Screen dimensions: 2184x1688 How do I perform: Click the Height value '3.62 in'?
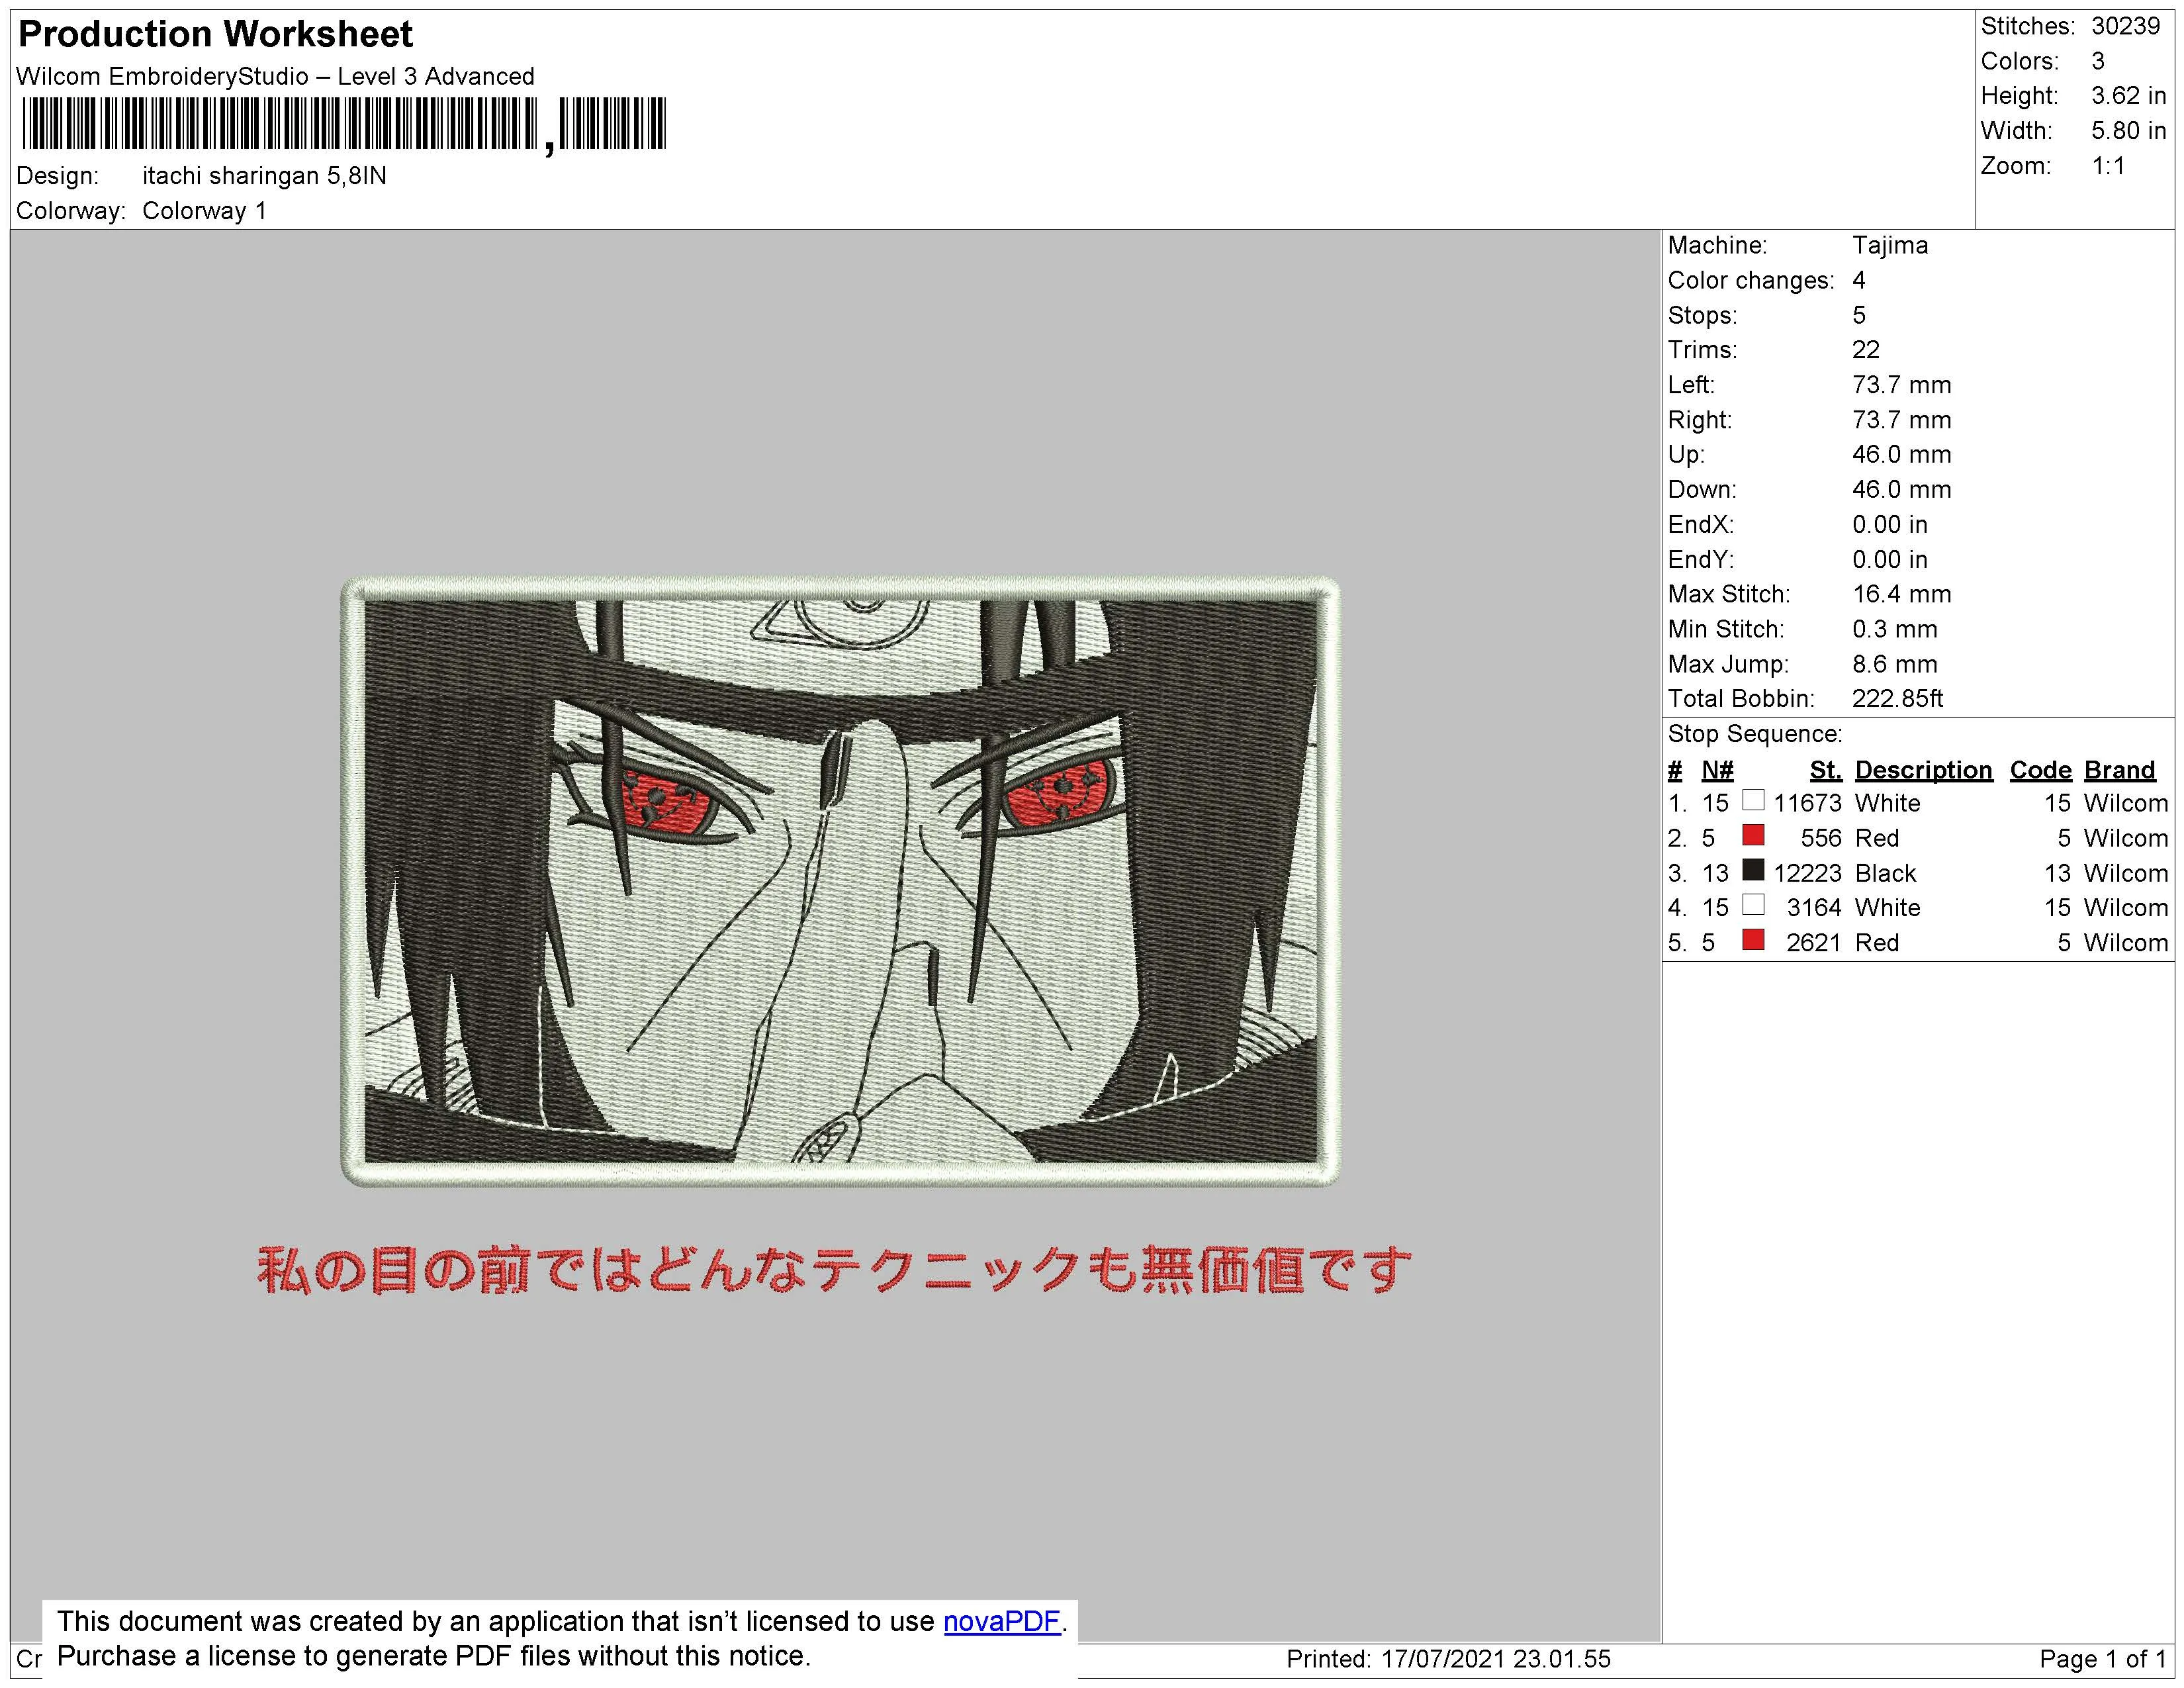point(2128,96)
